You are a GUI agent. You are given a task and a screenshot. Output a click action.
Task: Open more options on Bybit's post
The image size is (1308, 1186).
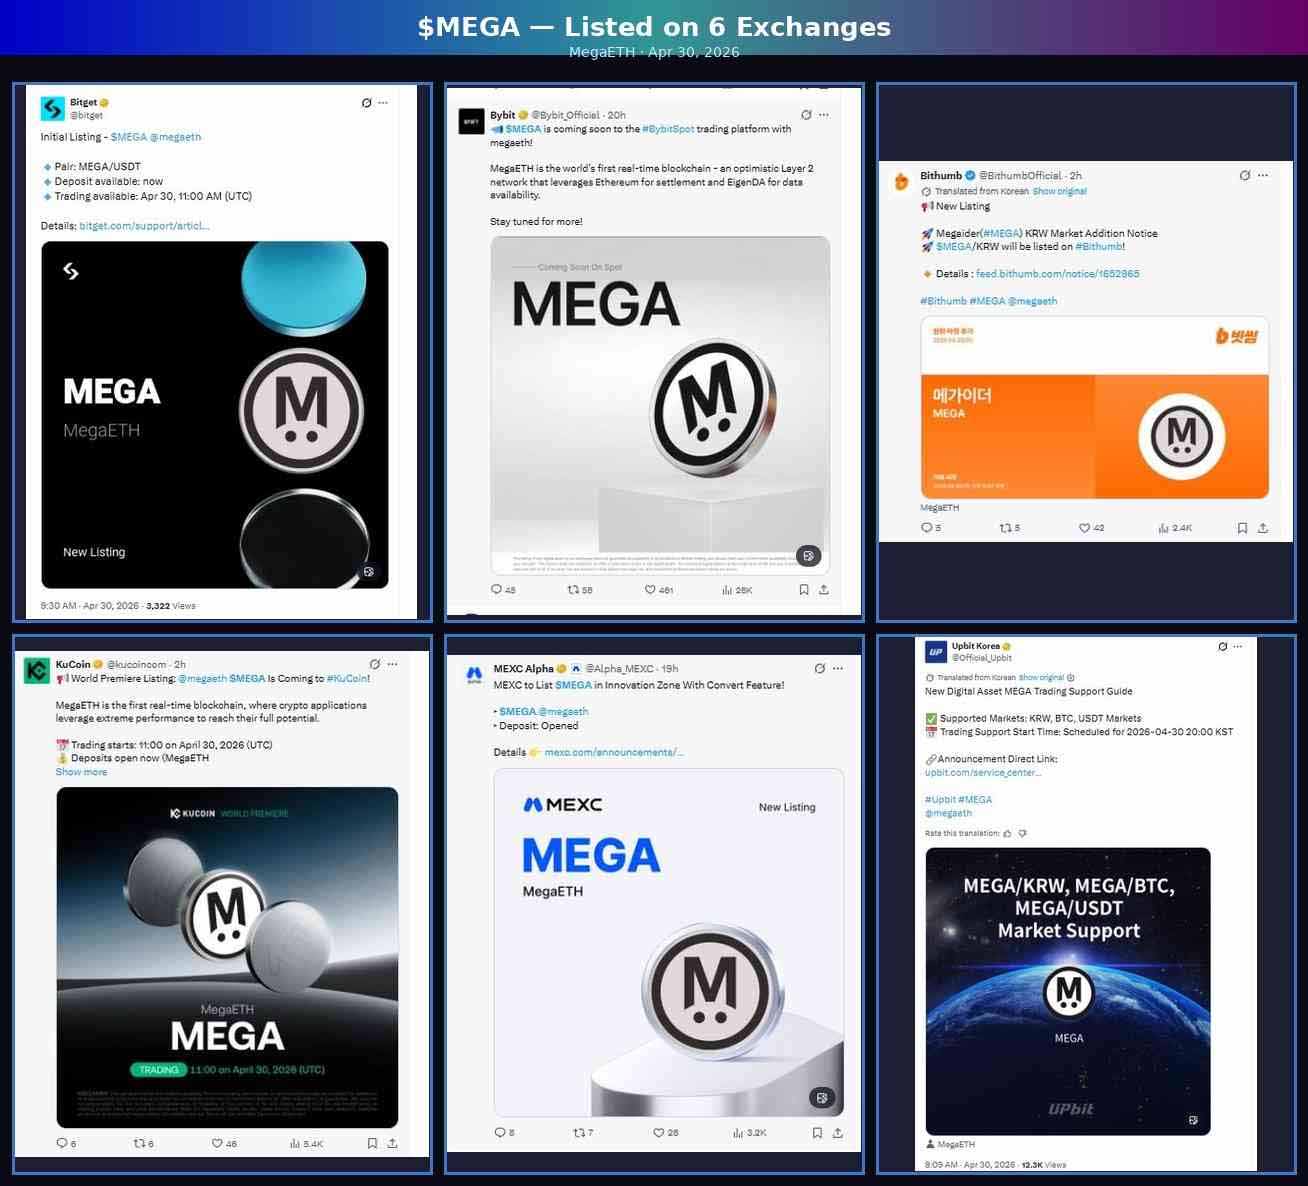[824, 115]
